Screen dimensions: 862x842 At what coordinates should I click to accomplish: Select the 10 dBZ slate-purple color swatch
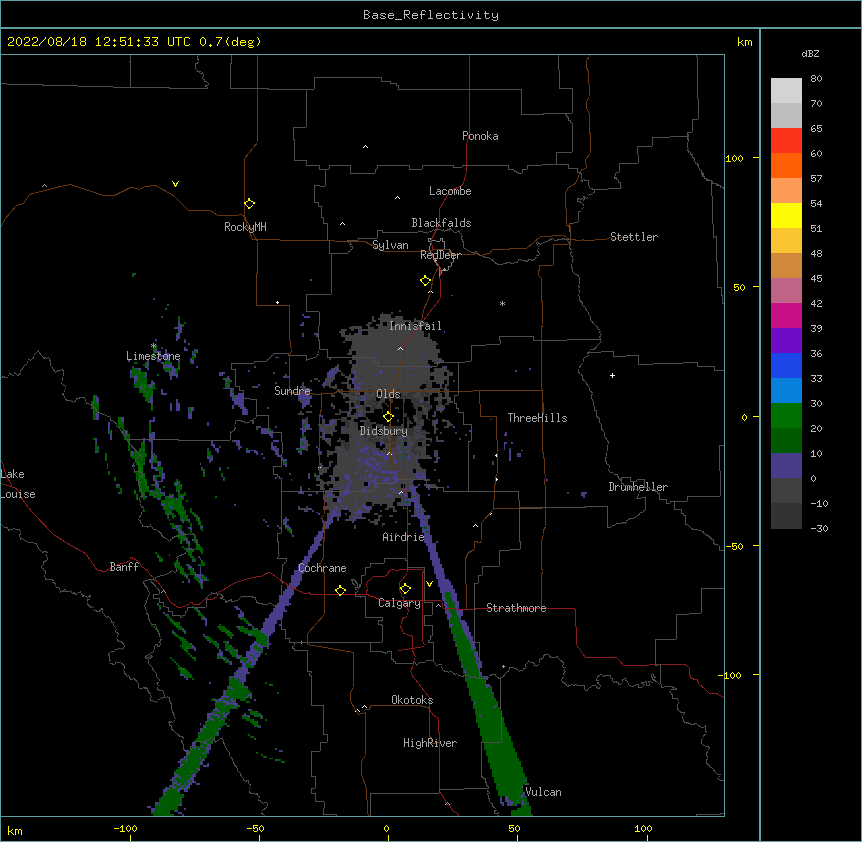pyautogui.click(x=786, y=466)
